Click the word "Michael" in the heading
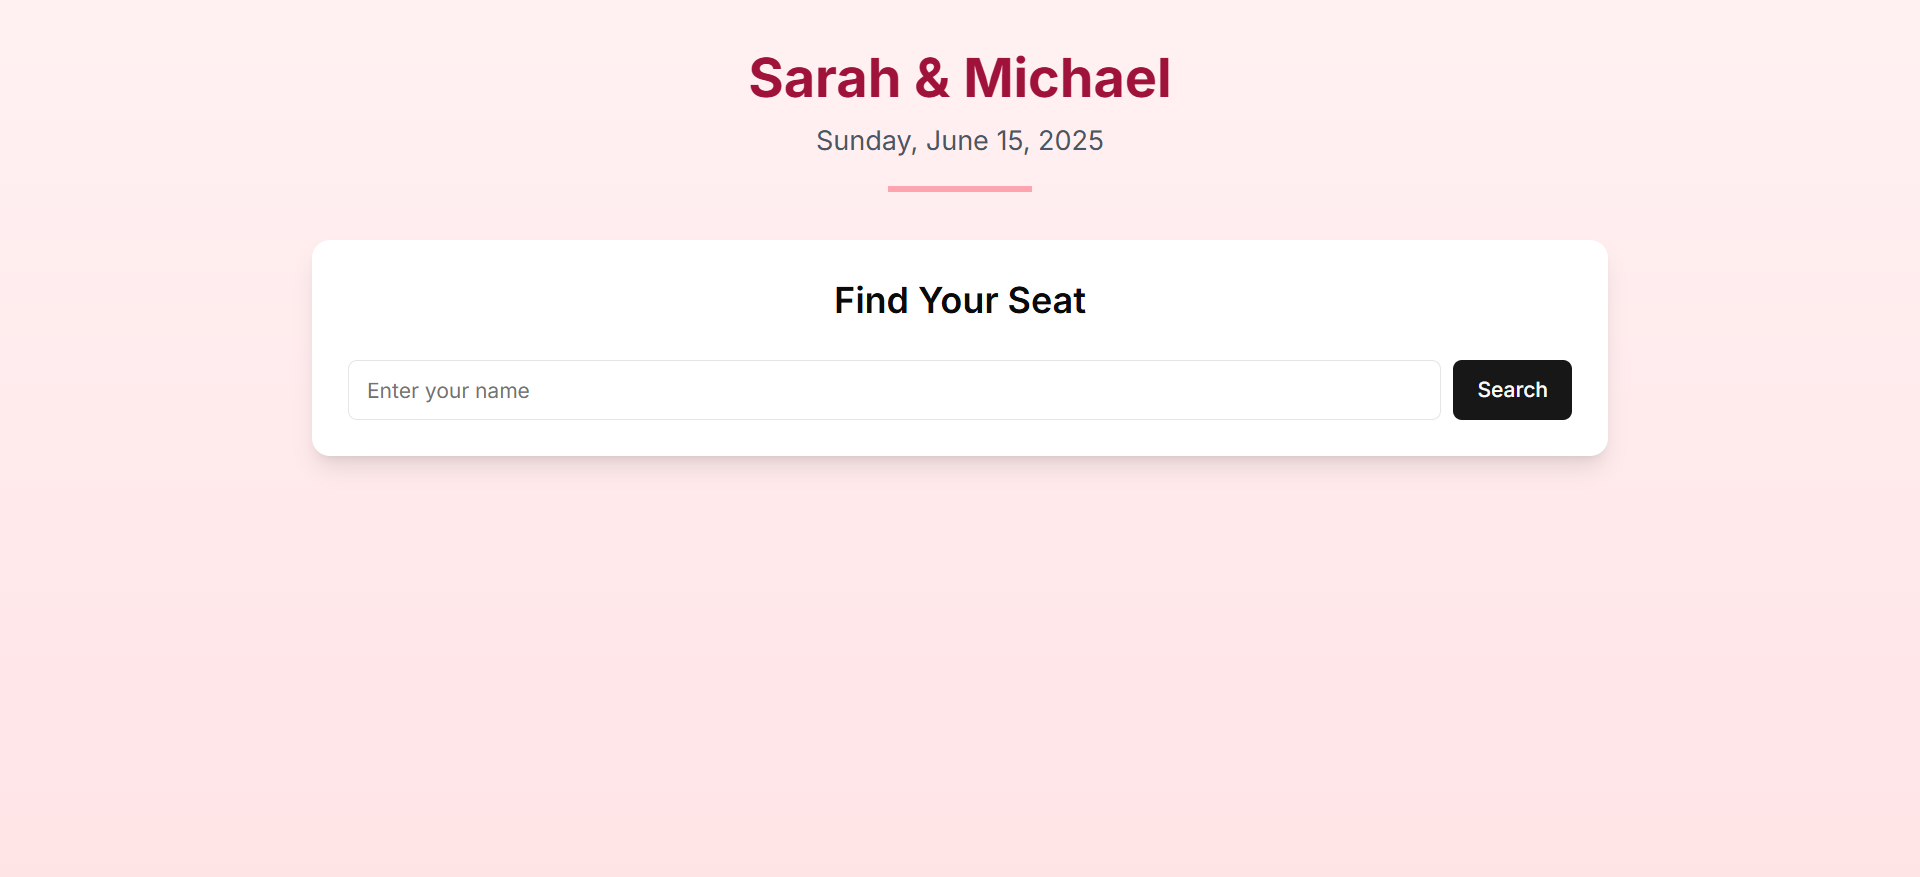Viewport: 1920px width, 877px height. click(1066, 78)
